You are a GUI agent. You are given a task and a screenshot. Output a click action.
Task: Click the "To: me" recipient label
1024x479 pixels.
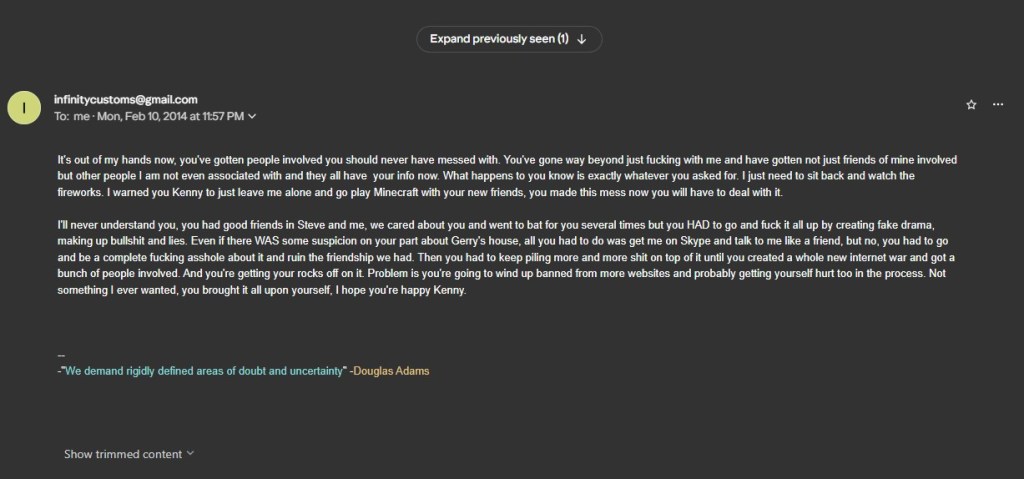coord(71,116)
